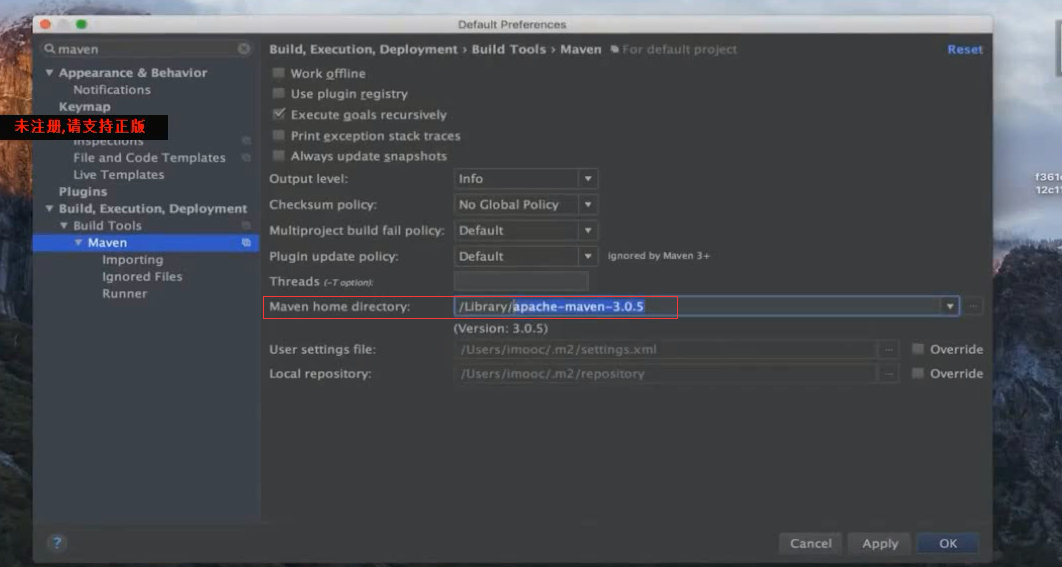Click the User settings file path field
Image resolution: width=1062 pixels, height=567 pixels.
[667, 350]
